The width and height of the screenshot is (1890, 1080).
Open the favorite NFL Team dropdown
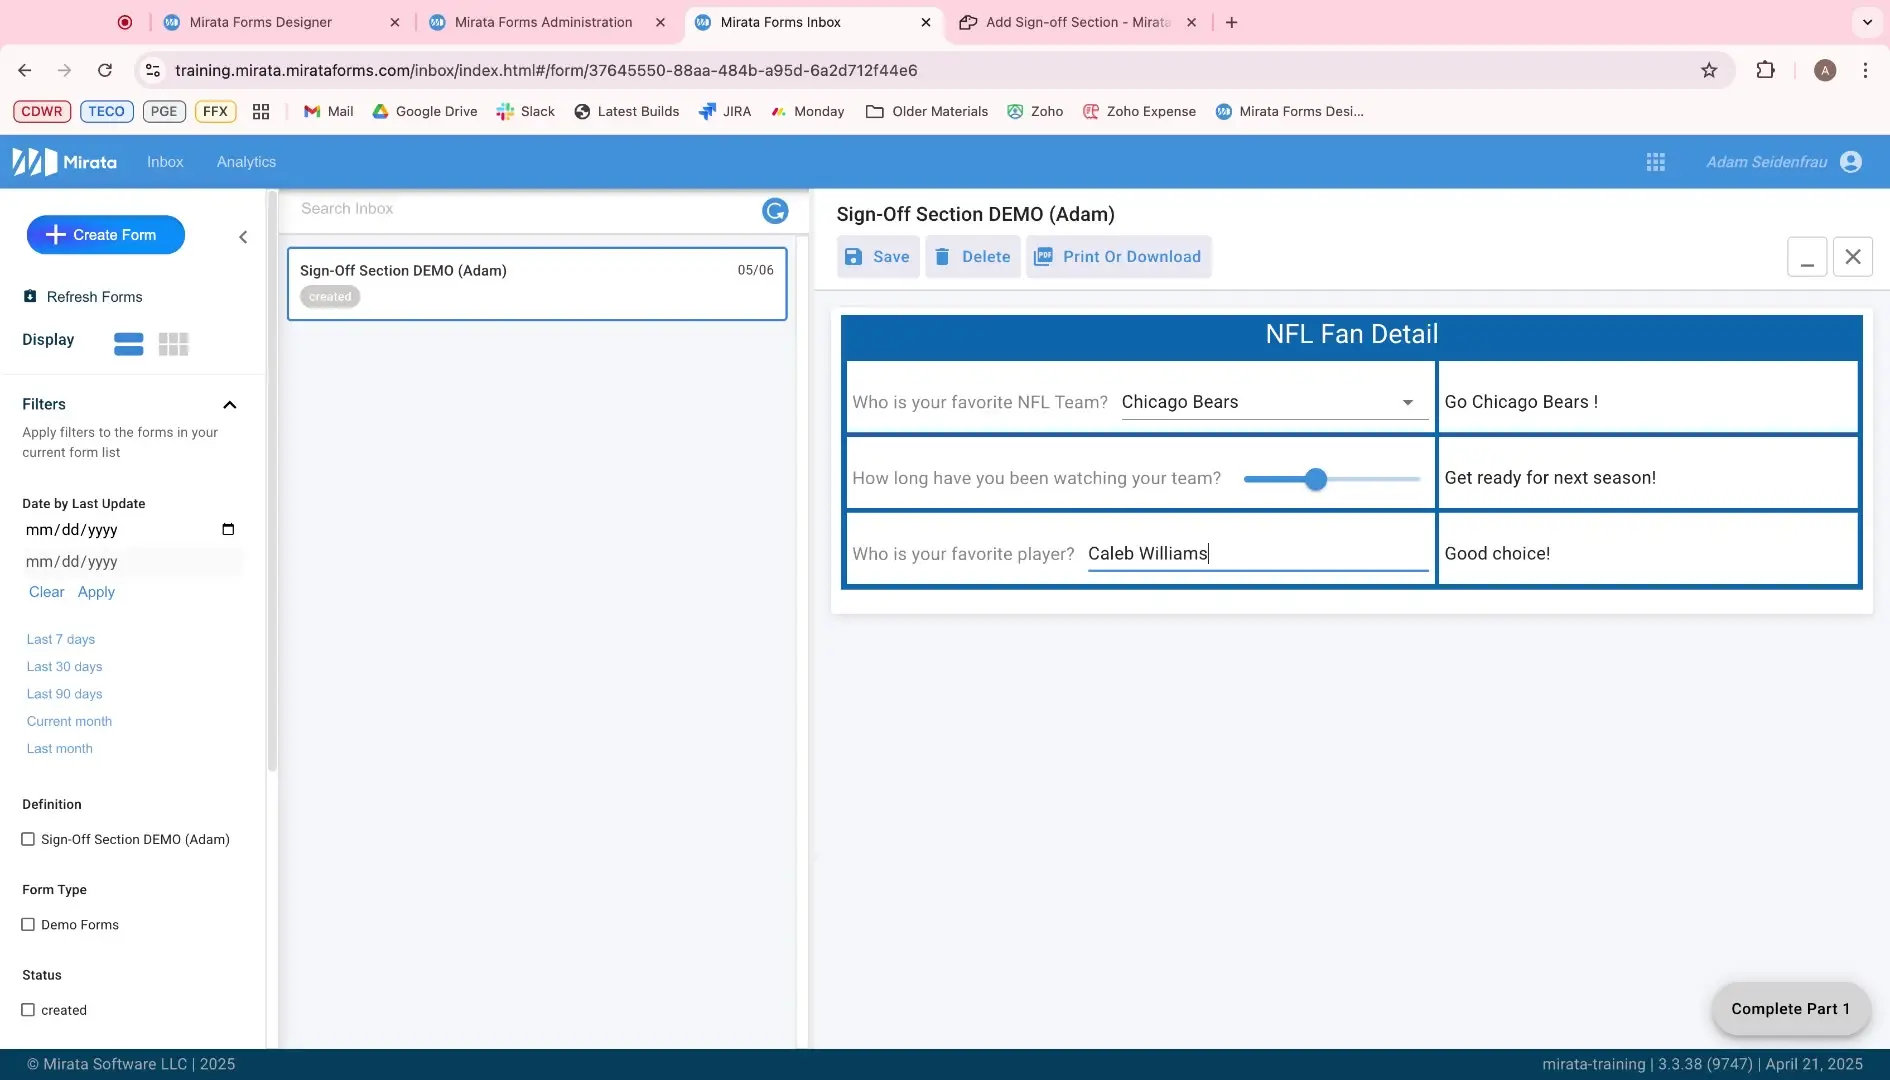click(1406, 402)
